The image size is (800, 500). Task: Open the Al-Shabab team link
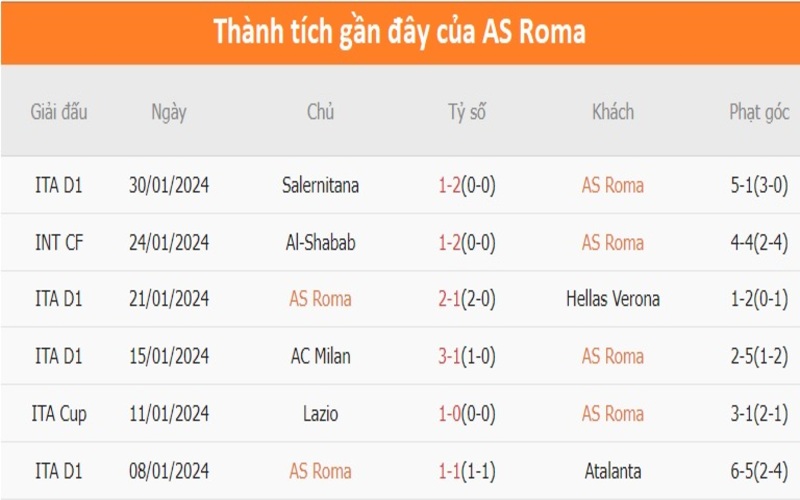click(320, 242)
